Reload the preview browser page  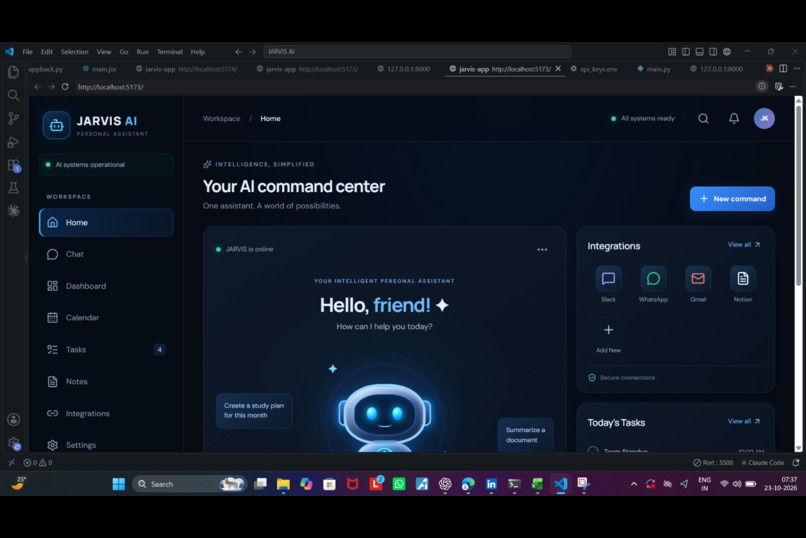65,87
